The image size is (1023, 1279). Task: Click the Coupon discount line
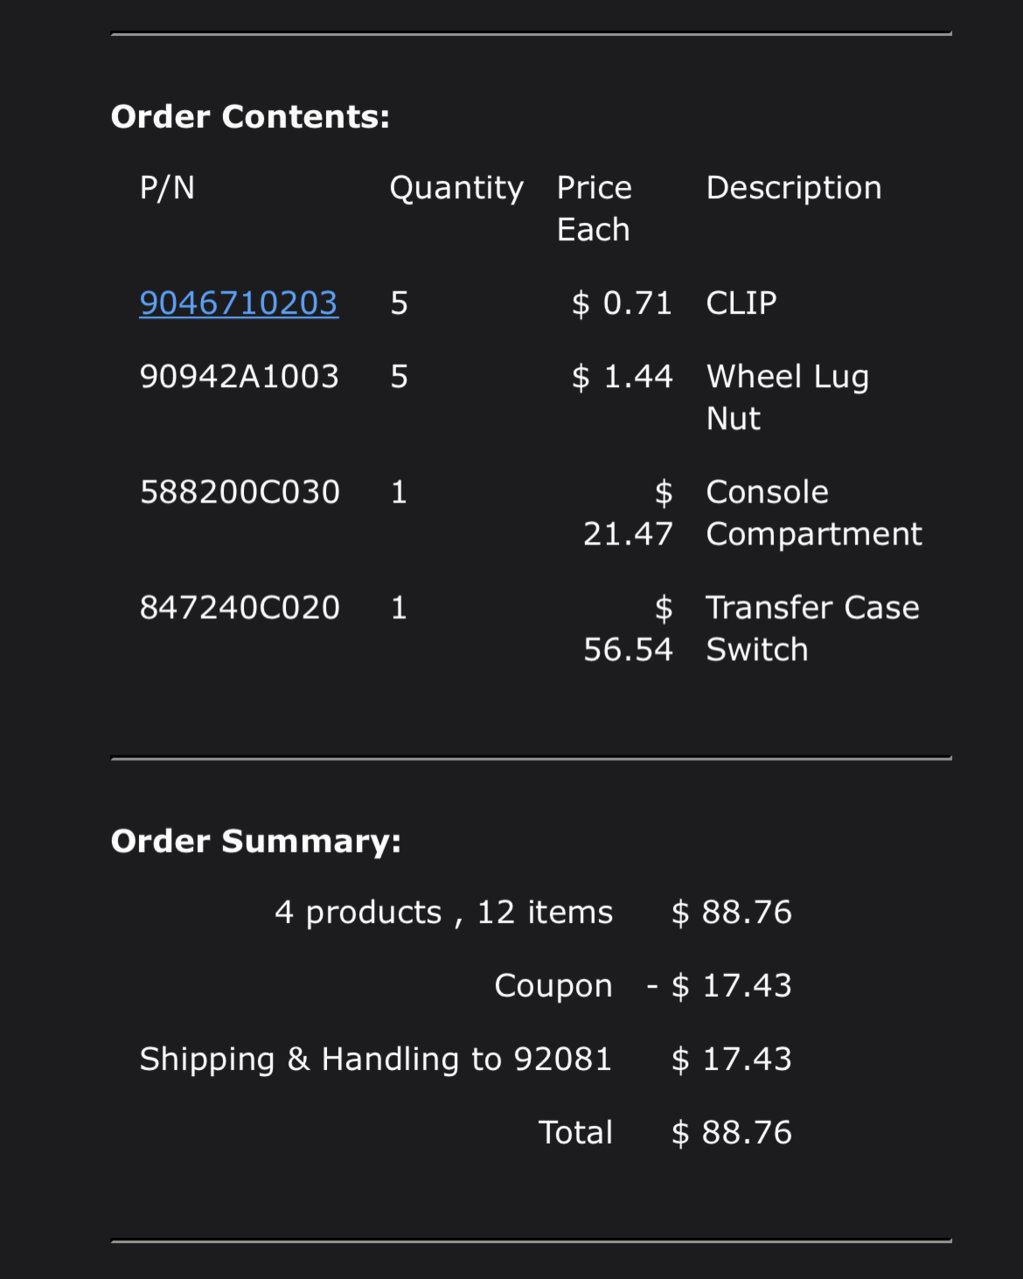(642, 985)
